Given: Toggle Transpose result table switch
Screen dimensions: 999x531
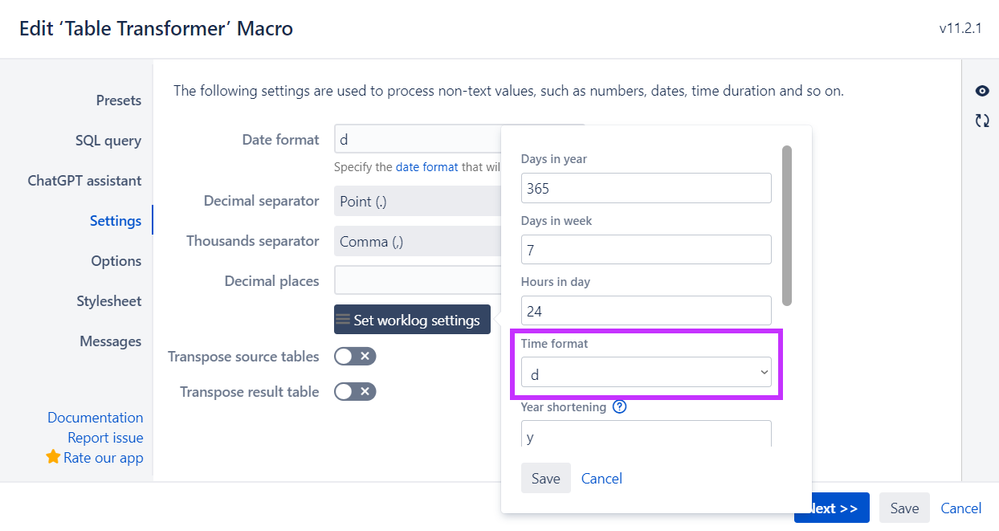Looking at the screenshot, I should pyautogui.click(x=355, y=391).
